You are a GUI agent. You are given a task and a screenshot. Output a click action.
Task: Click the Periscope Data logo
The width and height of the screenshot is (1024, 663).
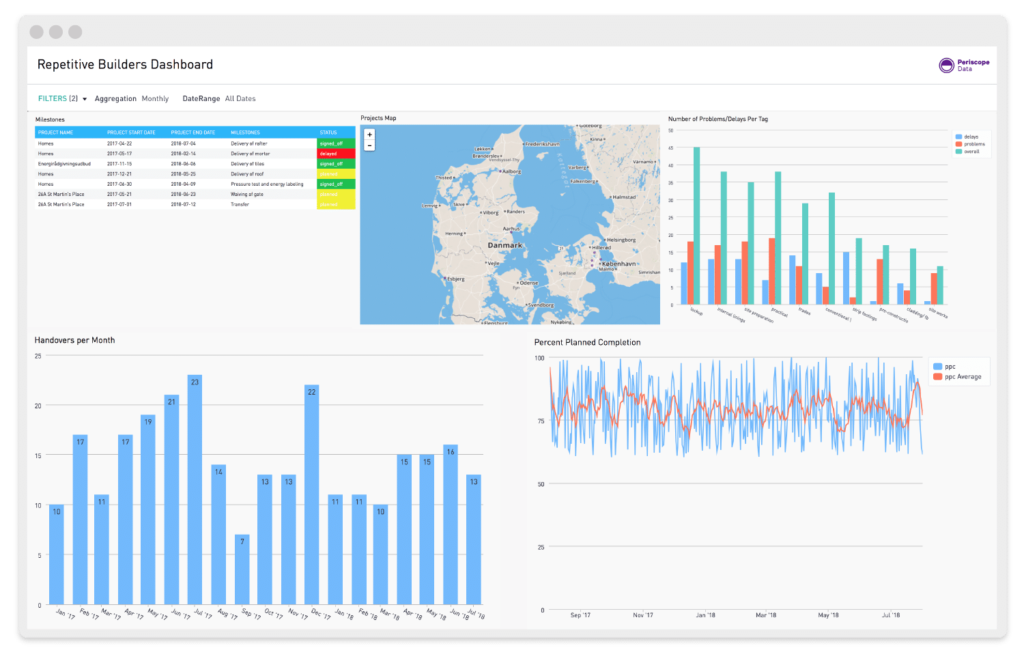pyautogui.click(x=962, y=65)
